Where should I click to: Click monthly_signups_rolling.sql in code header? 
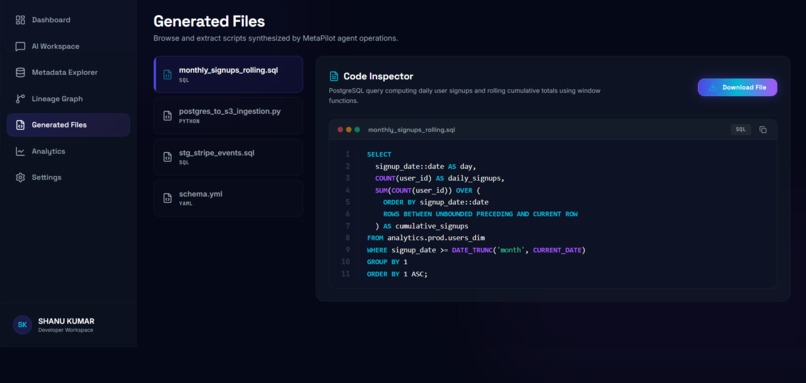(411, 130)
